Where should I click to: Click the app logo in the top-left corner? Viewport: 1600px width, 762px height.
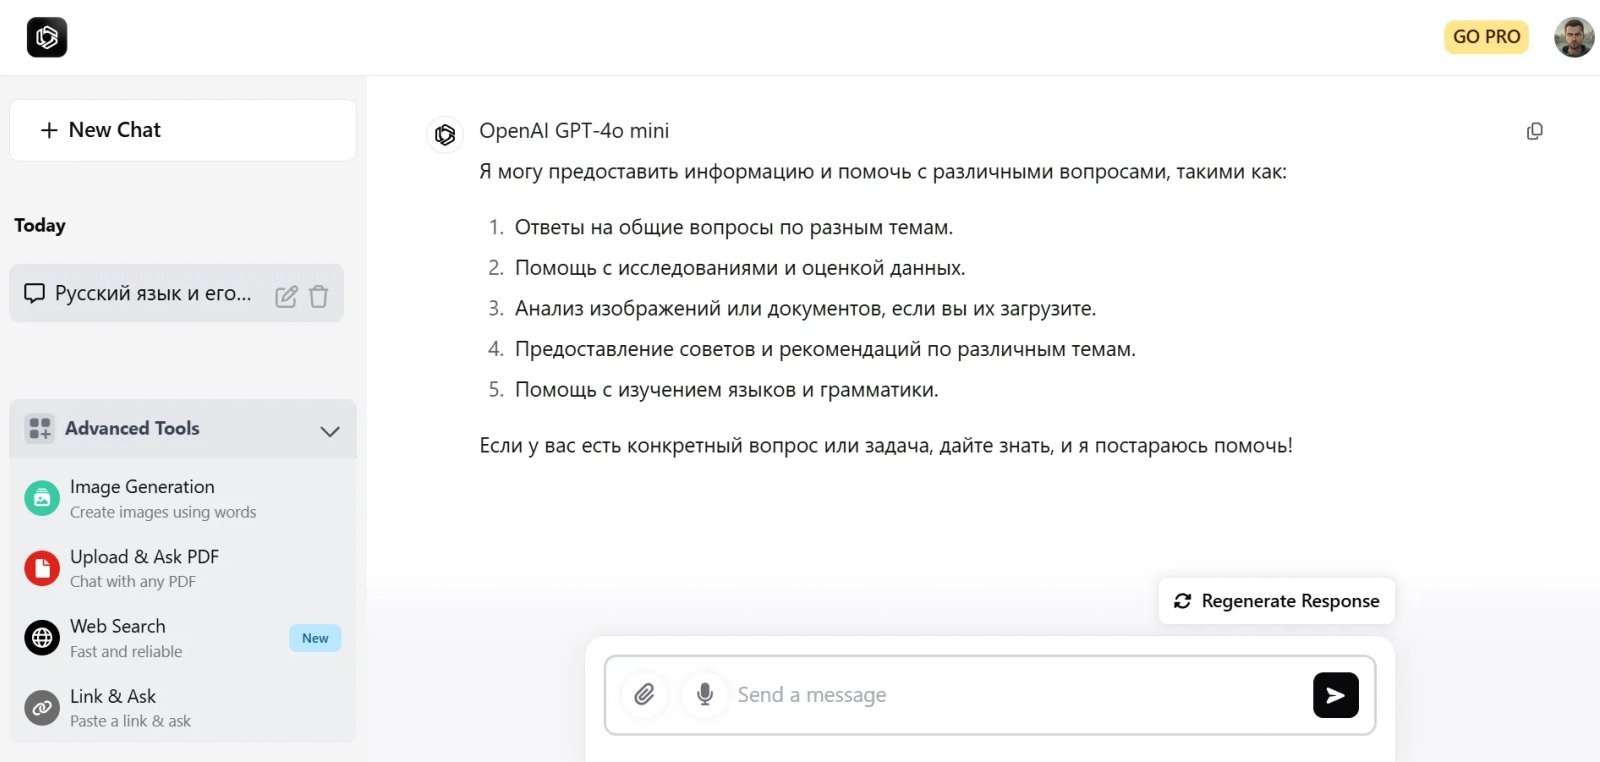(x=46, y=37)
